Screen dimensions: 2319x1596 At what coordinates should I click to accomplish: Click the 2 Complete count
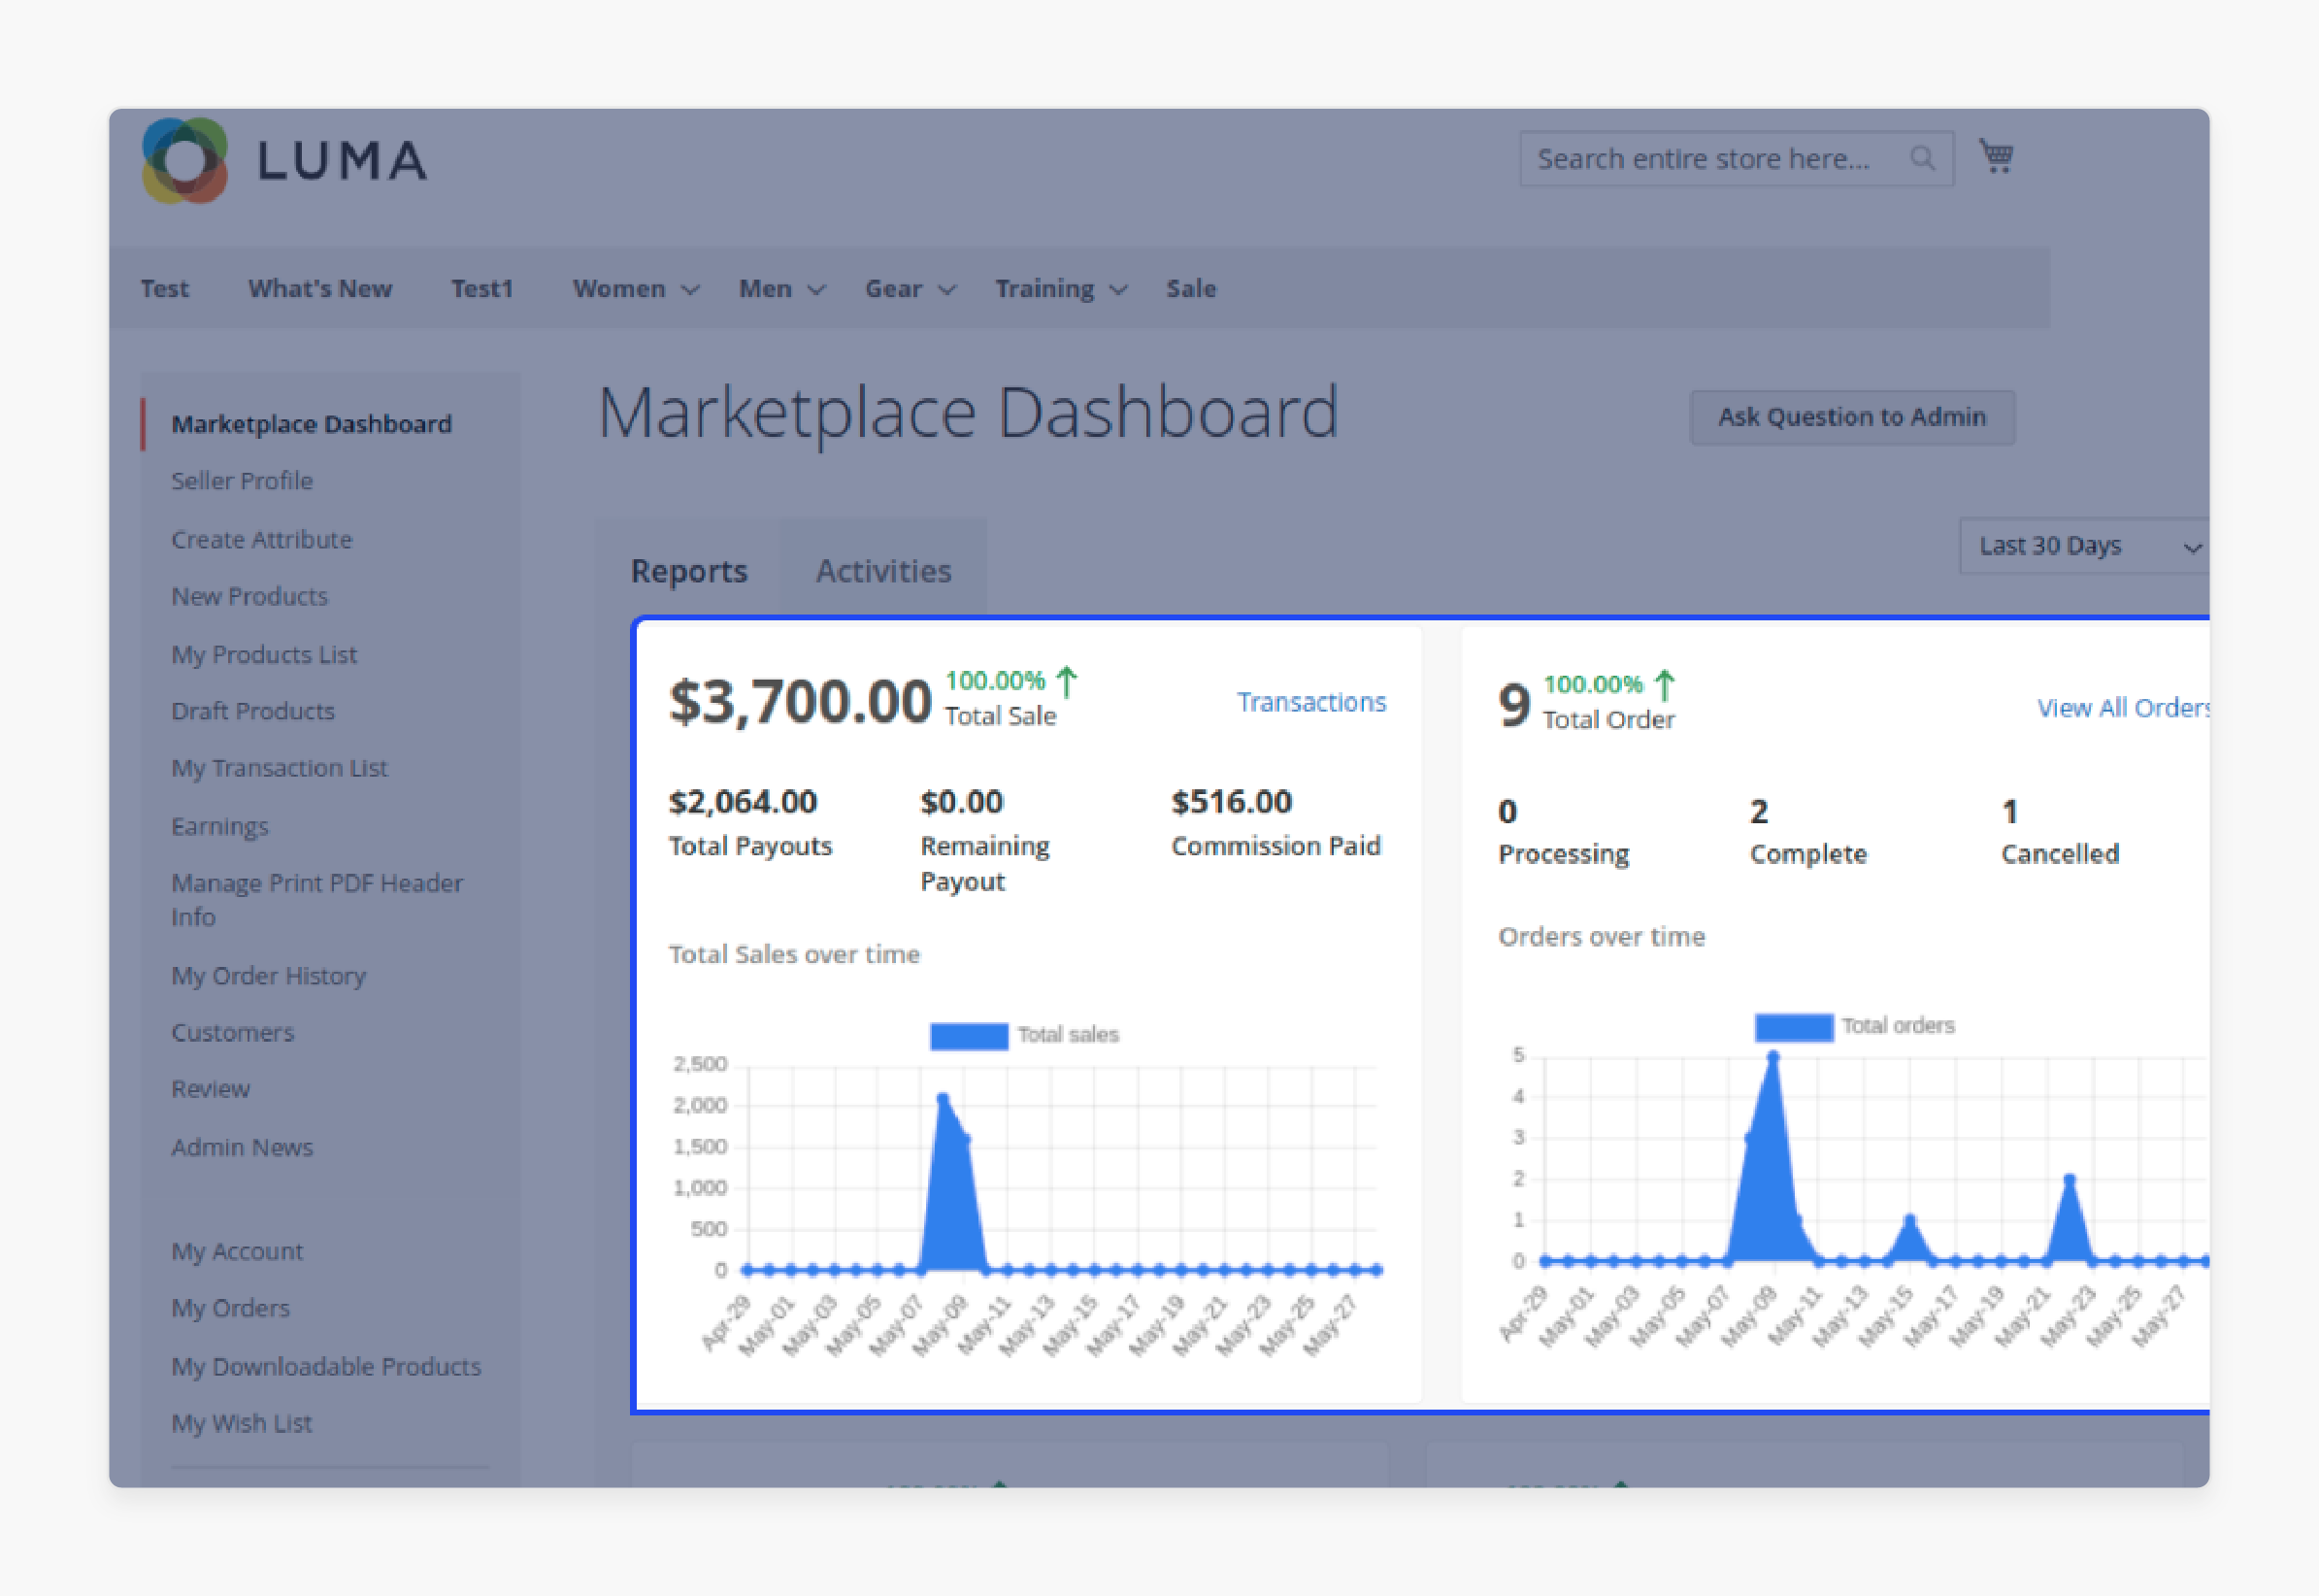click(x=1759, y=811)
